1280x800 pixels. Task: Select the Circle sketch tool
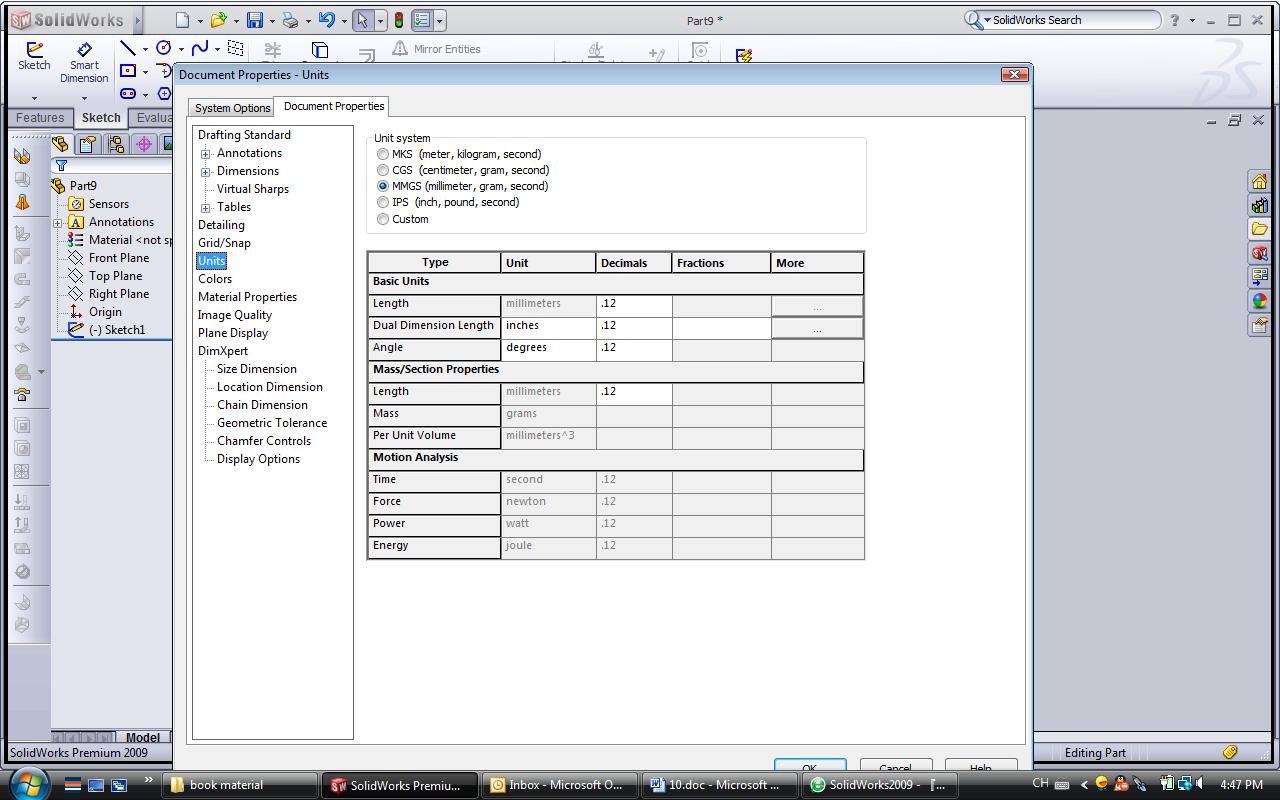(163, 48)
